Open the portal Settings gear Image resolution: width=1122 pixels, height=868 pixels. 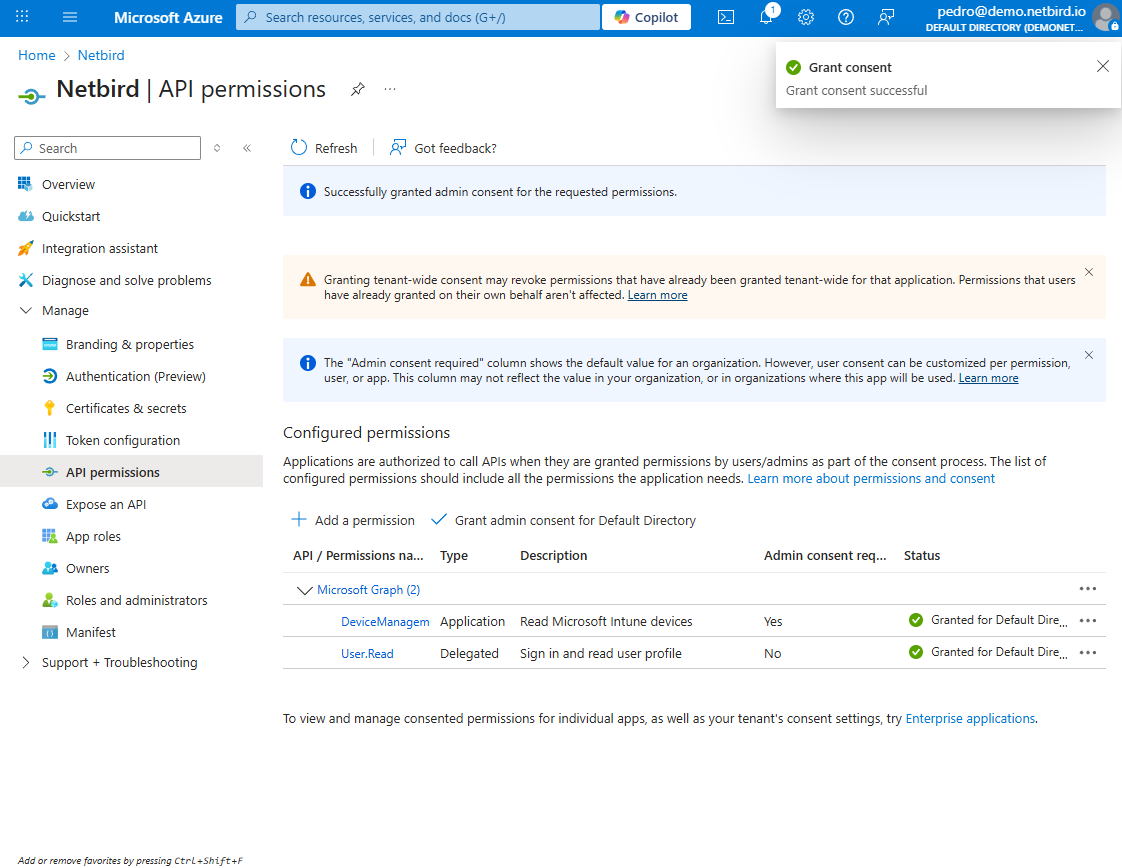[806, 17]
